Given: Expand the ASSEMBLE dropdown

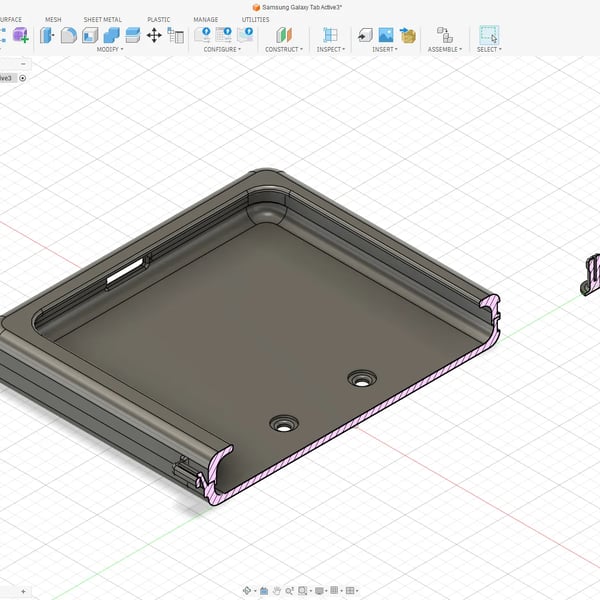Looking at the screenshot, I should pos(445,49).
